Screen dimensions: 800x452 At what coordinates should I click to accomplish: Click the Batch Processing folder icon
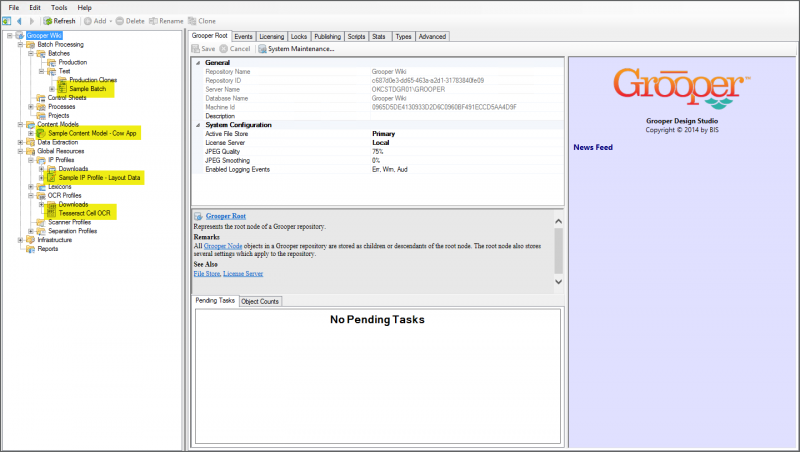pos(30,45)
